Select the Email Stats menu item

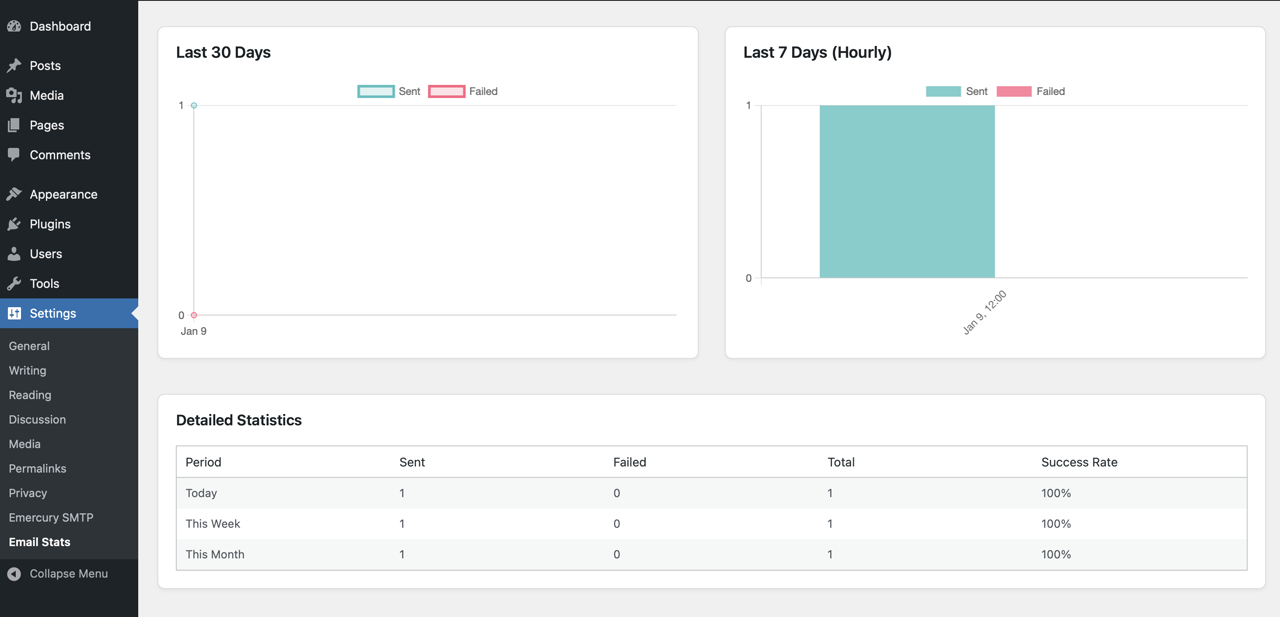coord(39,542)
